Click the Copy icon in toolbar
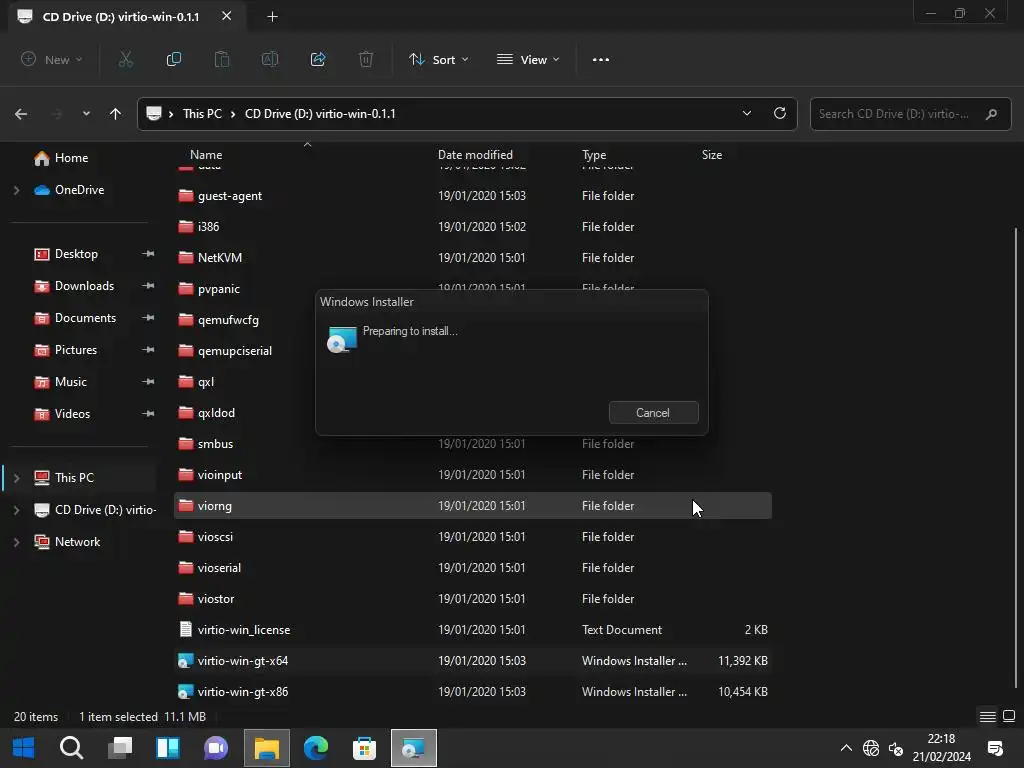Image resolution: width=1024 pixels, height=768 pixels. coord(174,59)
